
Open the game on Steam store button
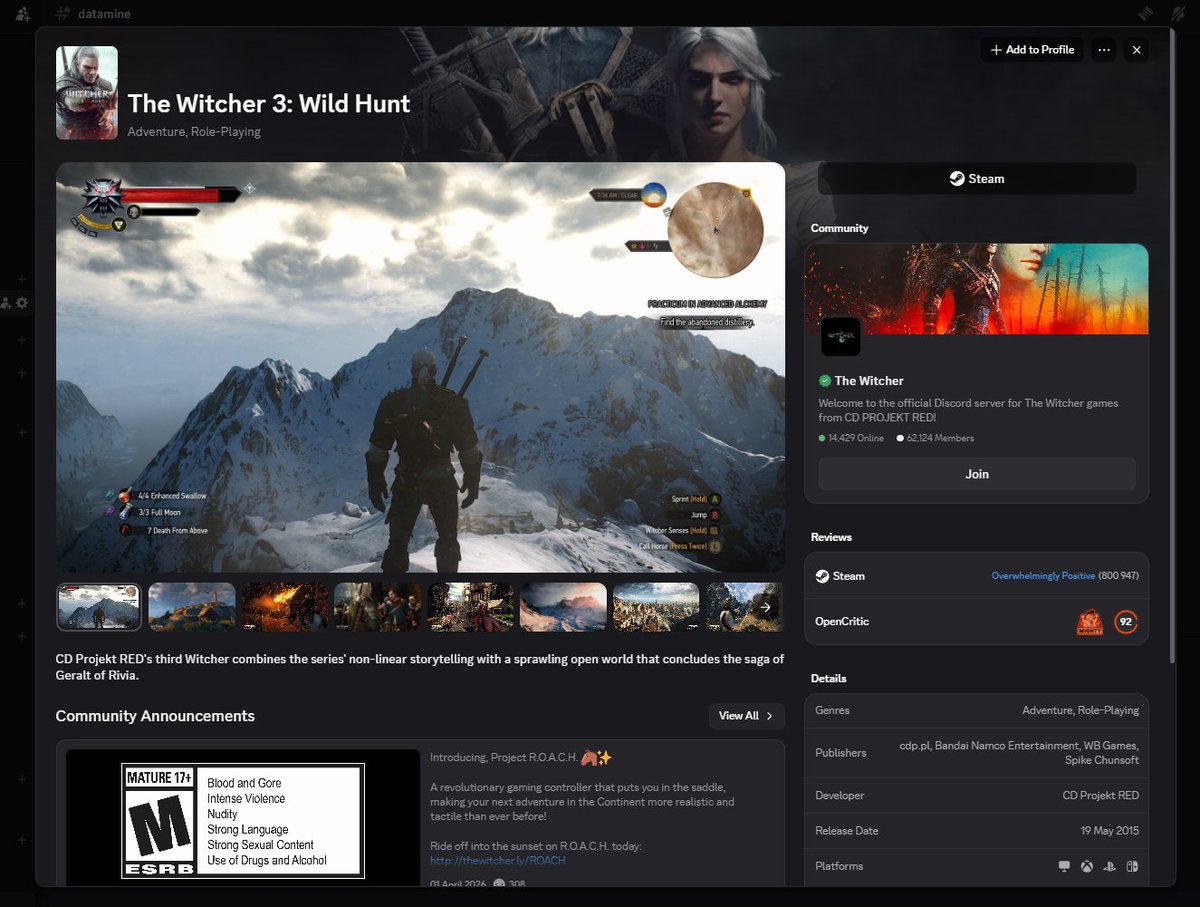click(x=977, y=179)
